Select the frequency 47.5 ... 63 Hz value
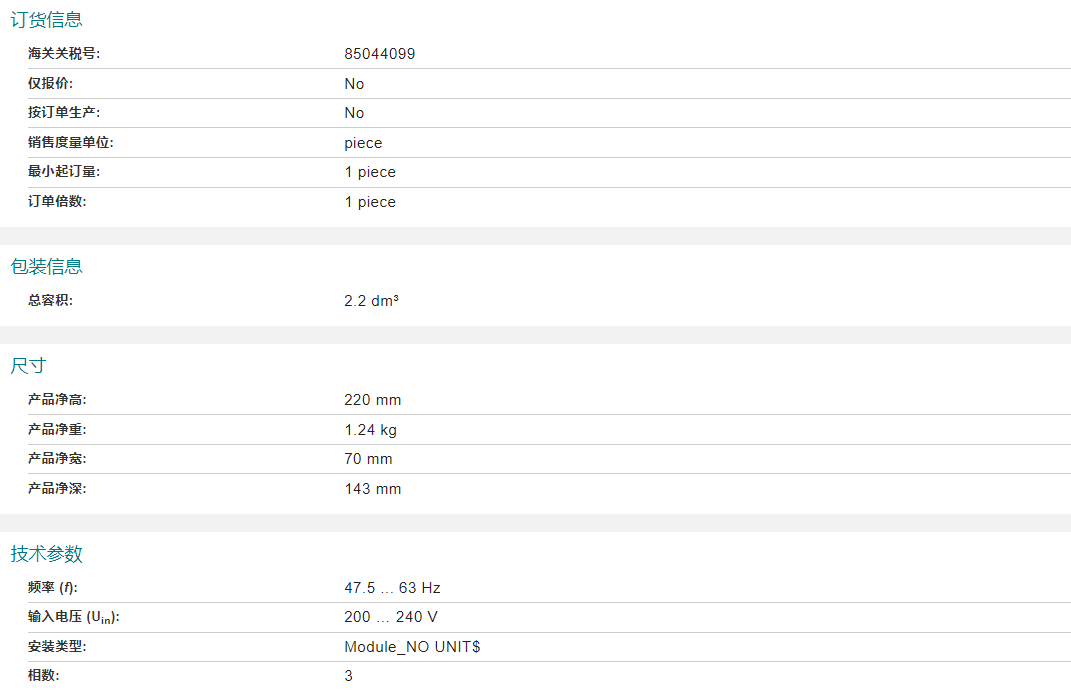This screenshot has width=1071, height=700. (393, 588)
